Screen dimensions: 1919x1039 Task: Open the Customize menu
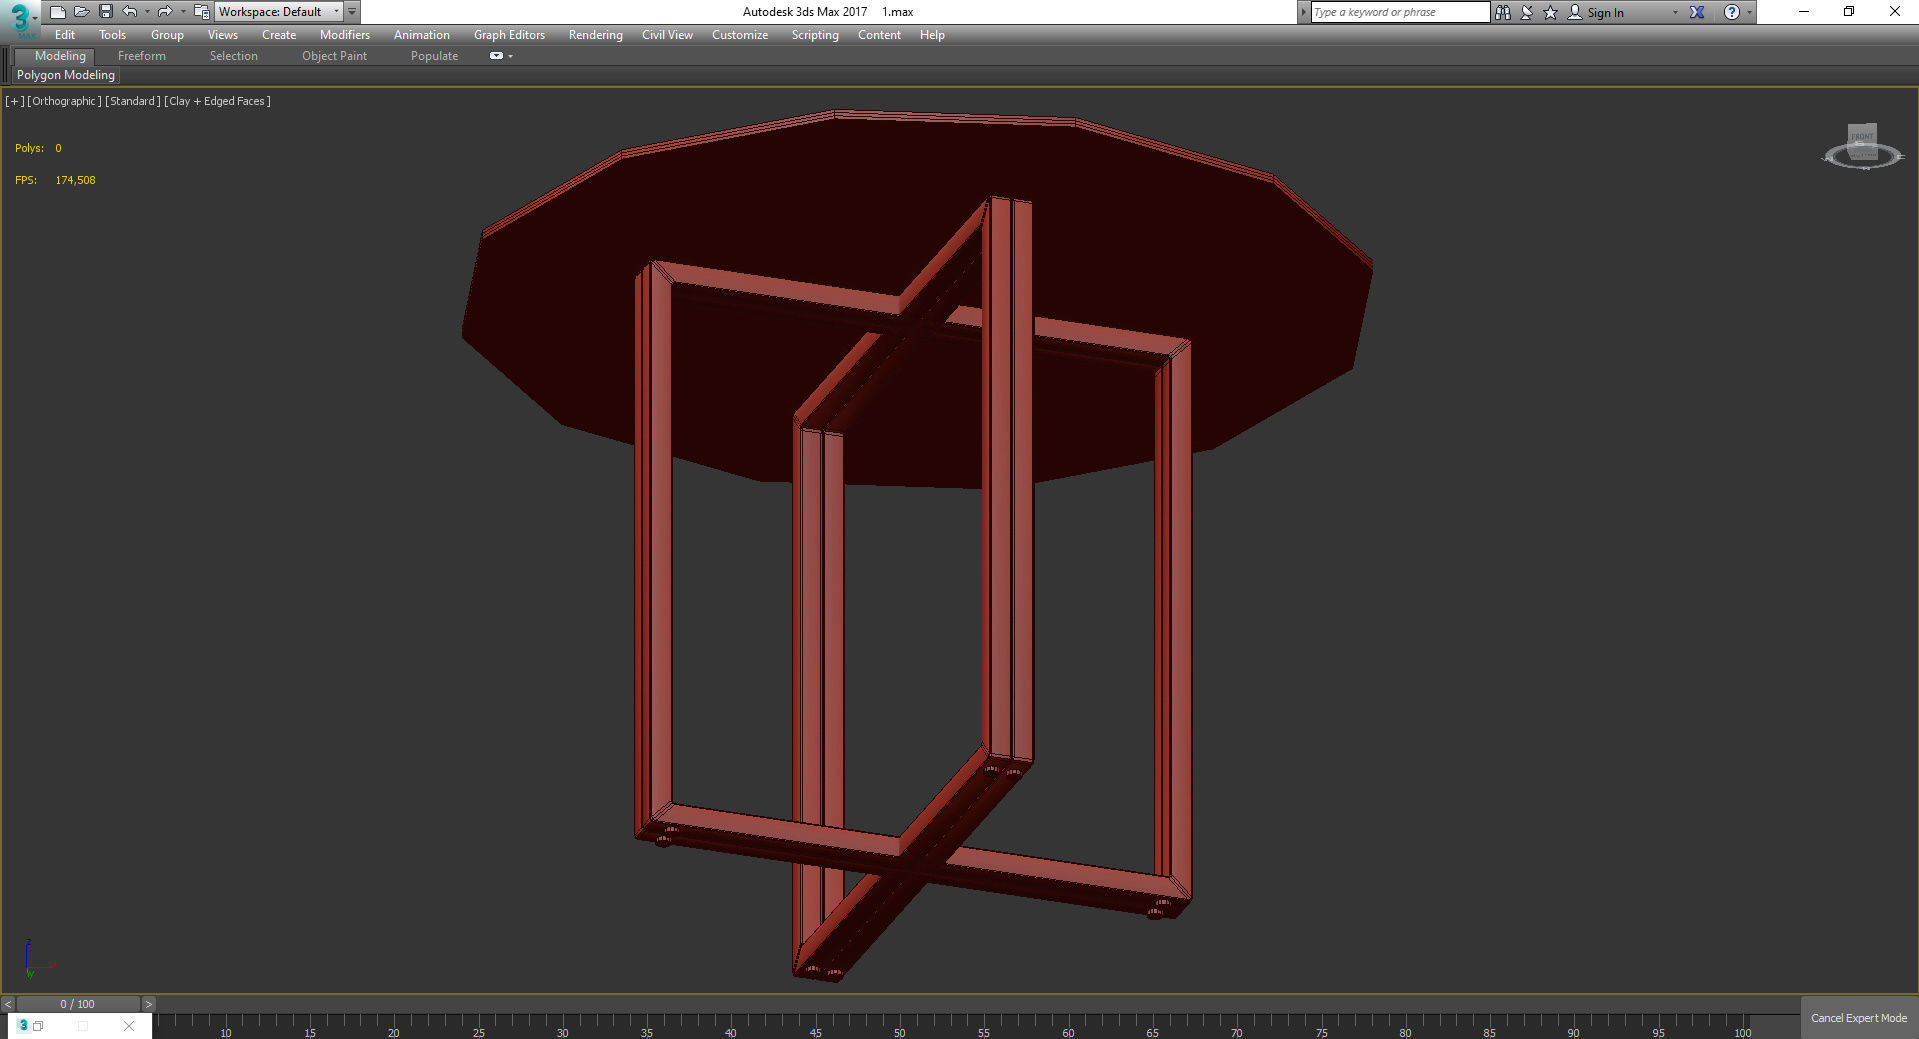pyautogui.click(x=740, y=35)
